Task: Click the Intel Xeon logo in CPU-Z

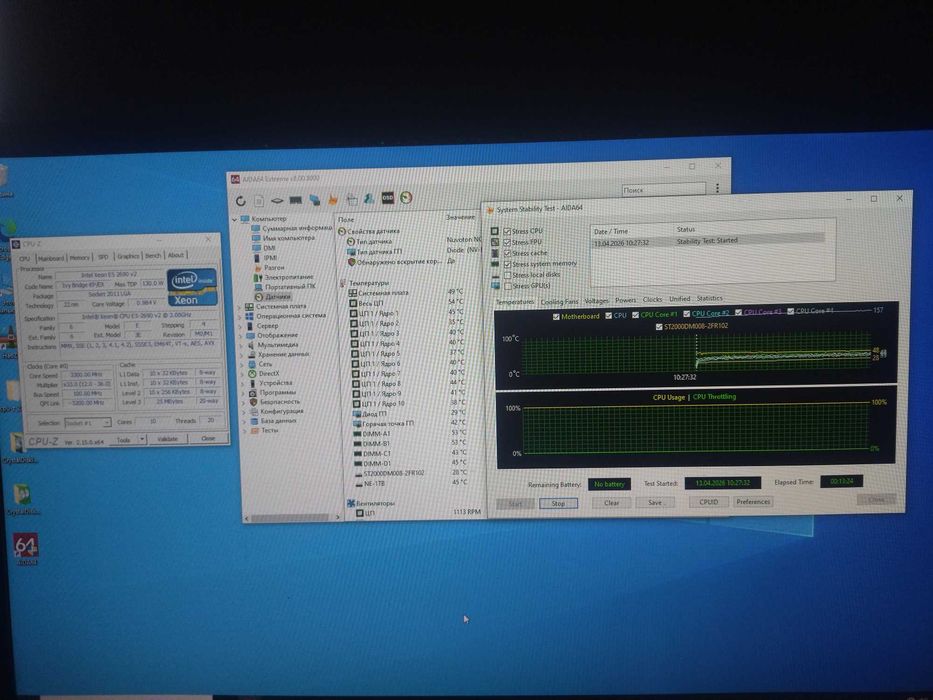Action: point(192,287)
